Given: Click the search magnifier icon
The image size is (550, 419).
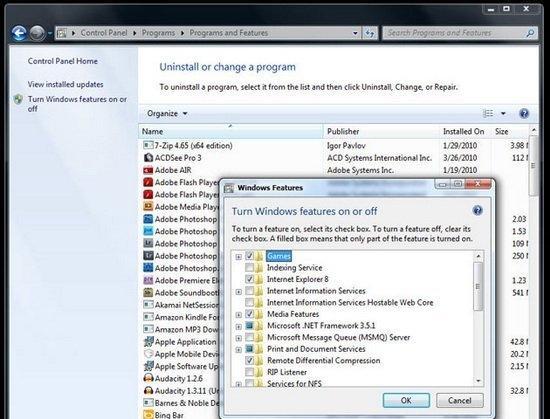Looking at the screenshot, I should point(530,33).
